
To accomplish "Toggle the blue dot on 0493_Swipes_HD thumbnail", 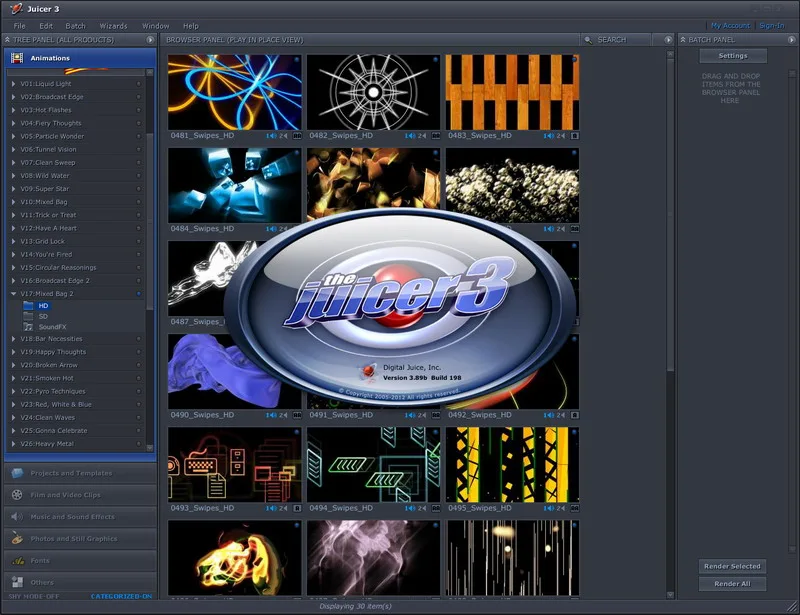I will 297,432.
